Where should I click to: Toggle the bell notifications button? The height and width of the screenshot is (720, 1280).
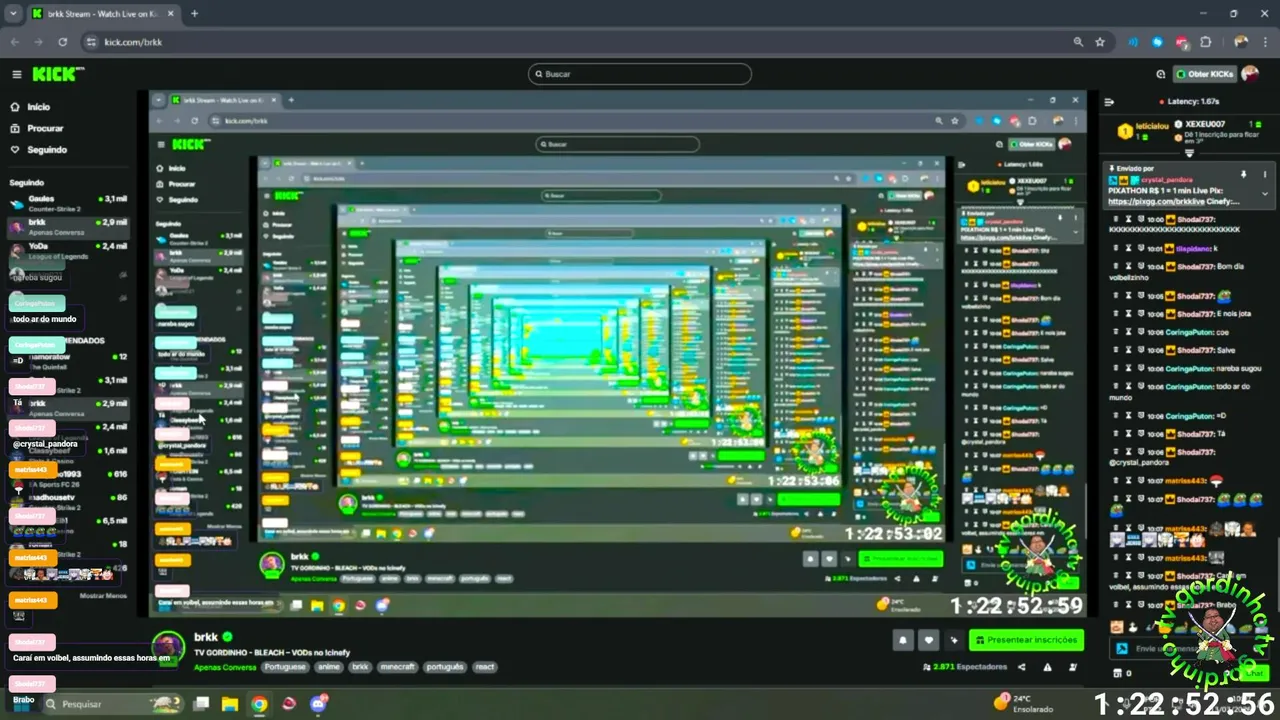[x=904, y=640]
